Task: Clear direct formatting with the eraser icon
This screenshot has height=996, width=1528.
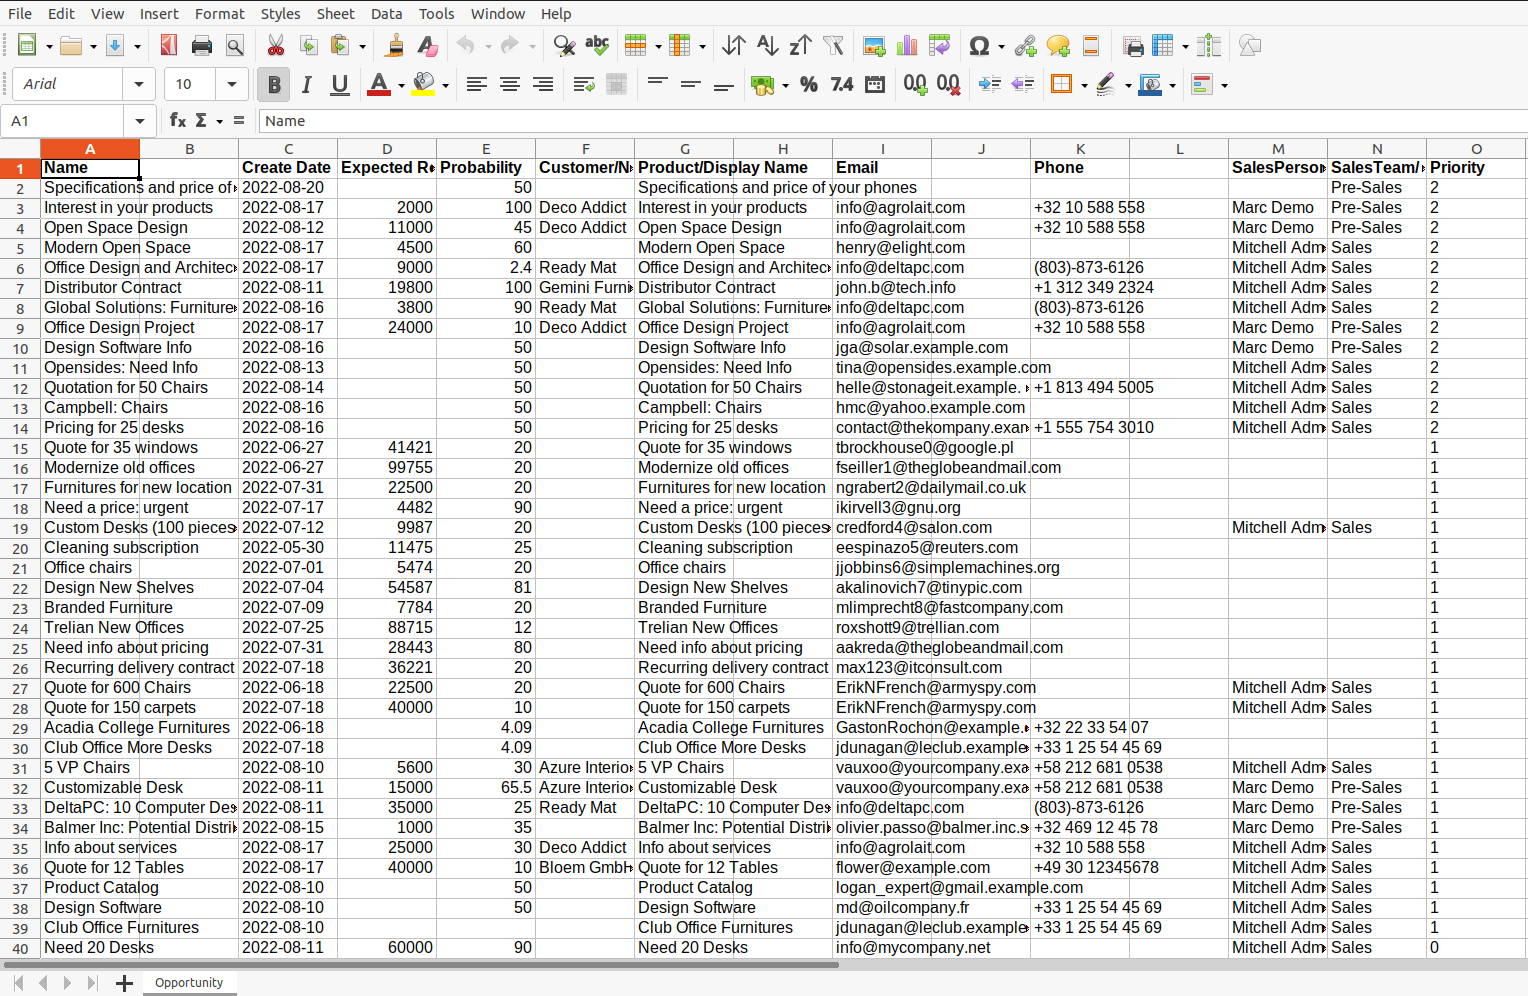Action: click(x=427, y=45)
